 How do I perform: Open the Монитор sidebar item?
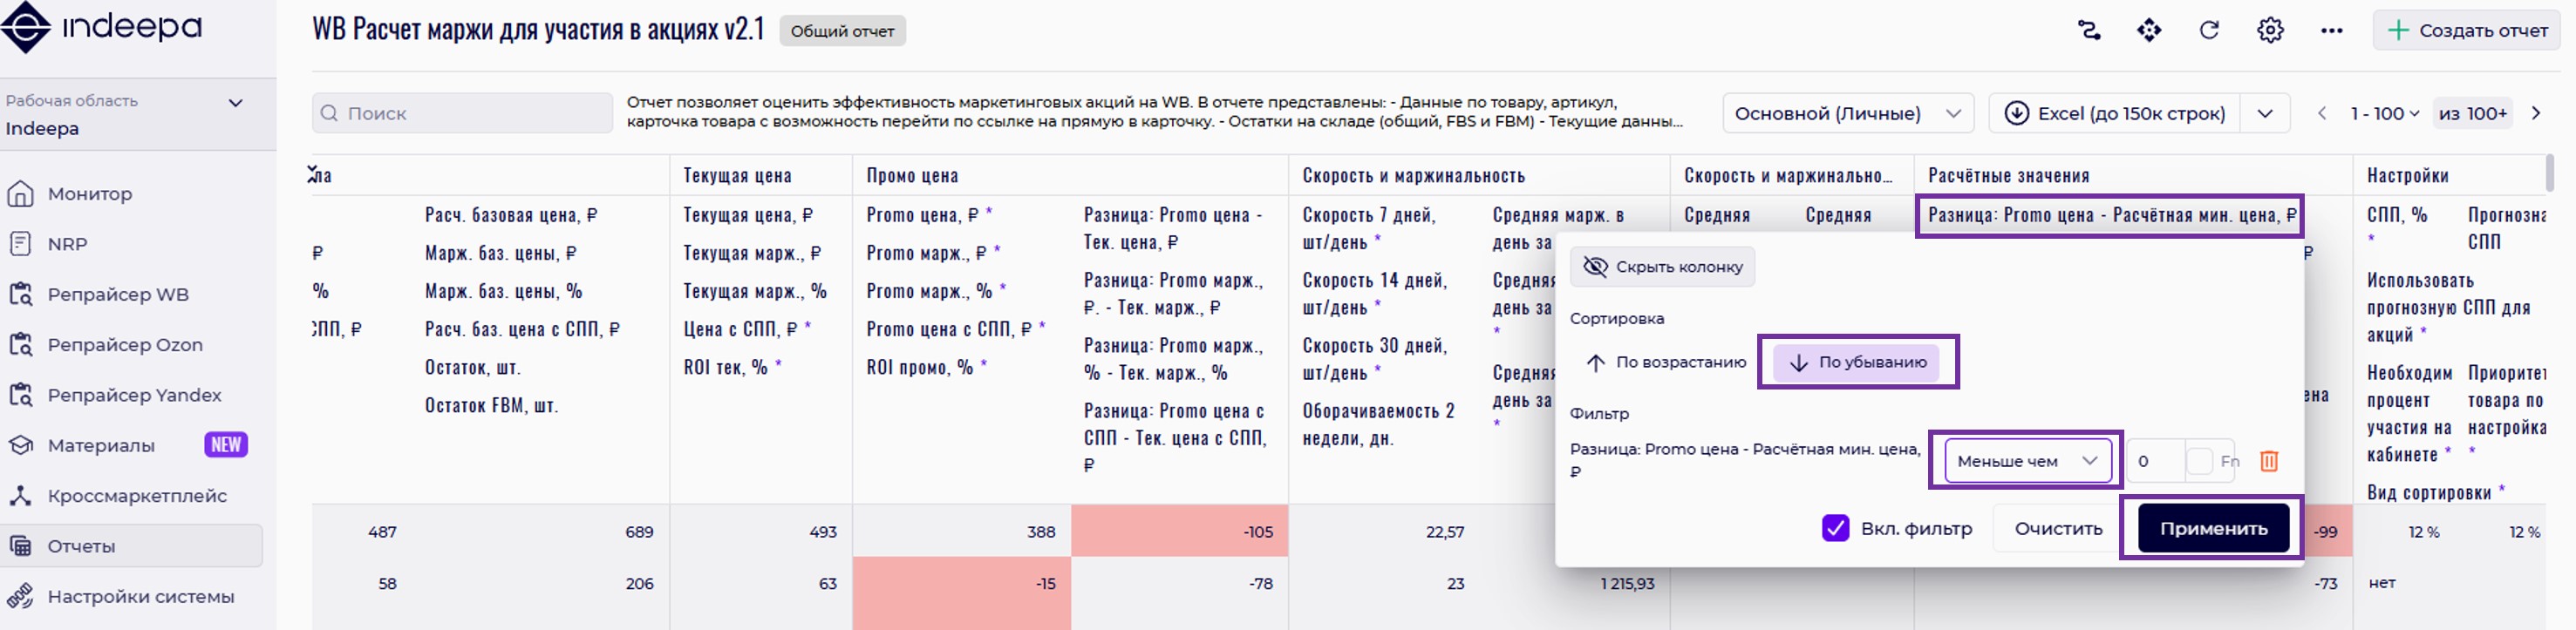90,194
